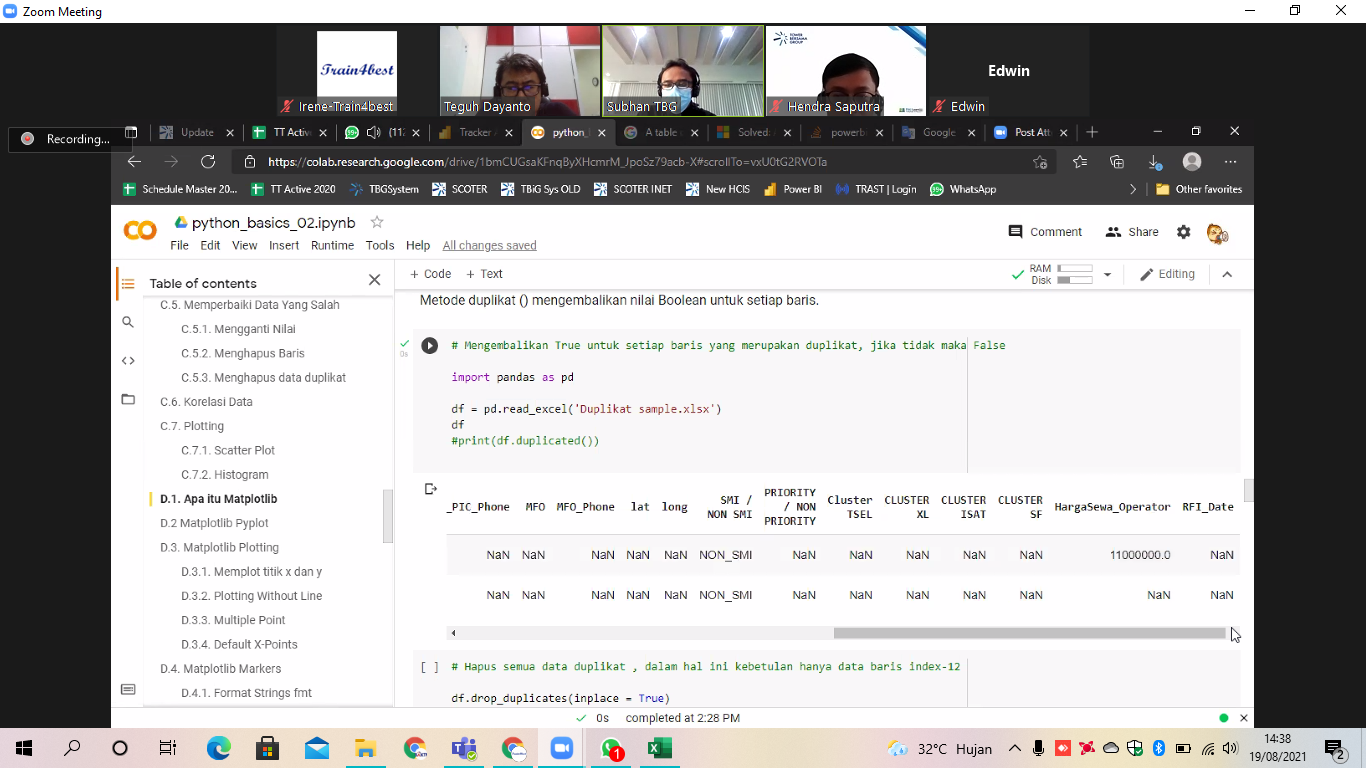The width and height of the screenshot is (1366, 768).
Task: Open the Colab search sidebar icon
Action: click(128, 322)
